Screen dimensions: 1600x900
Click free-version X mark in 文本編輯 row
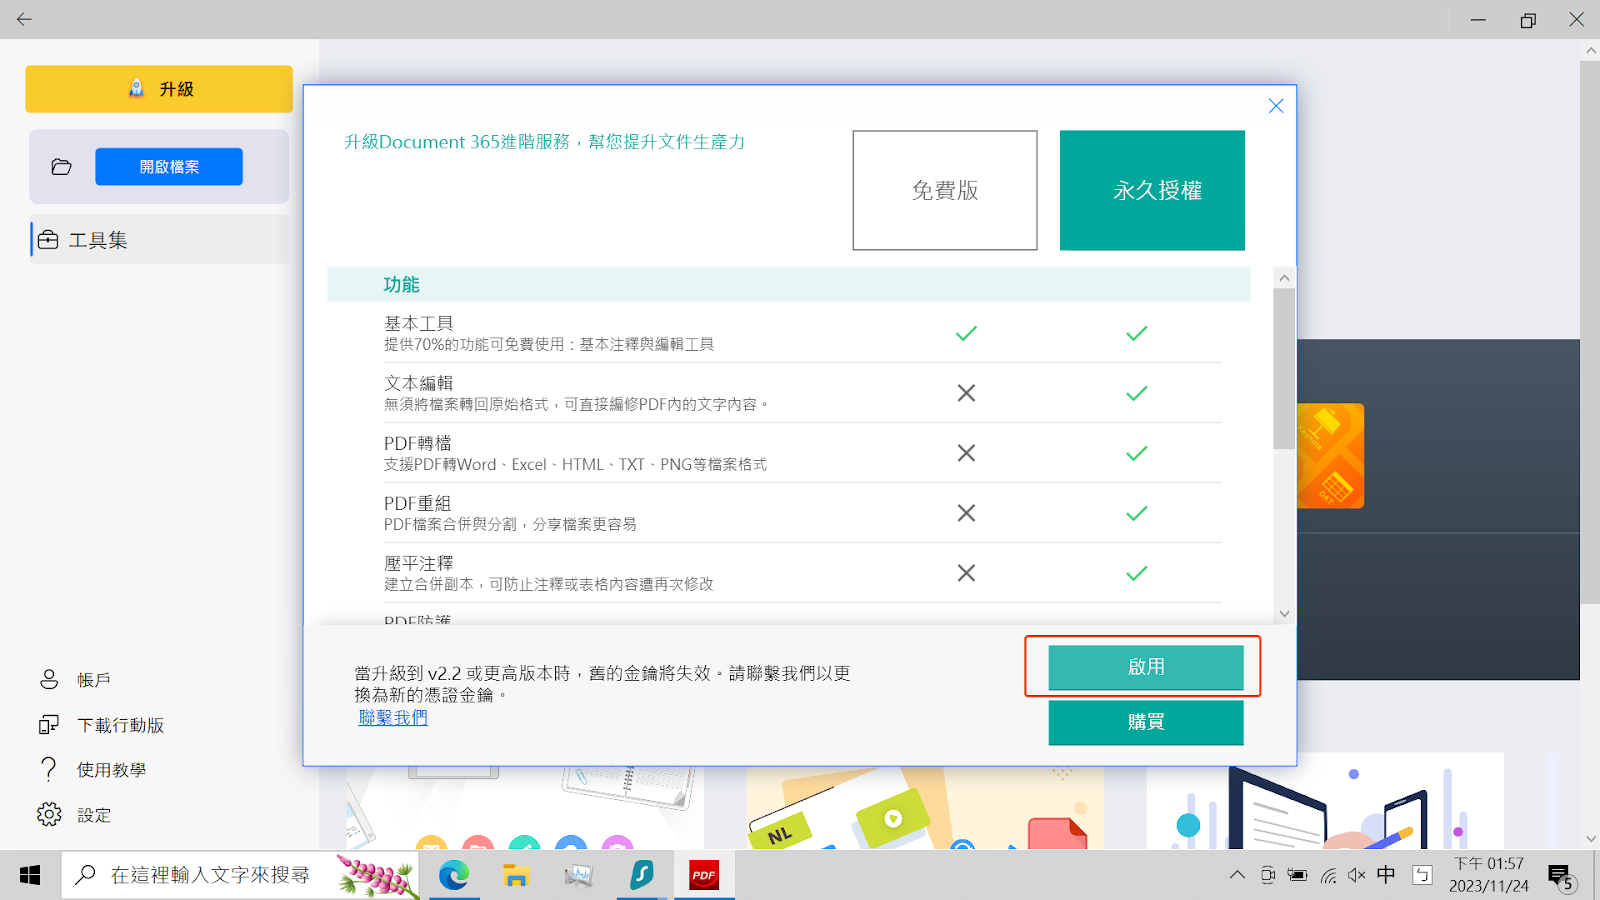(966, 393)
